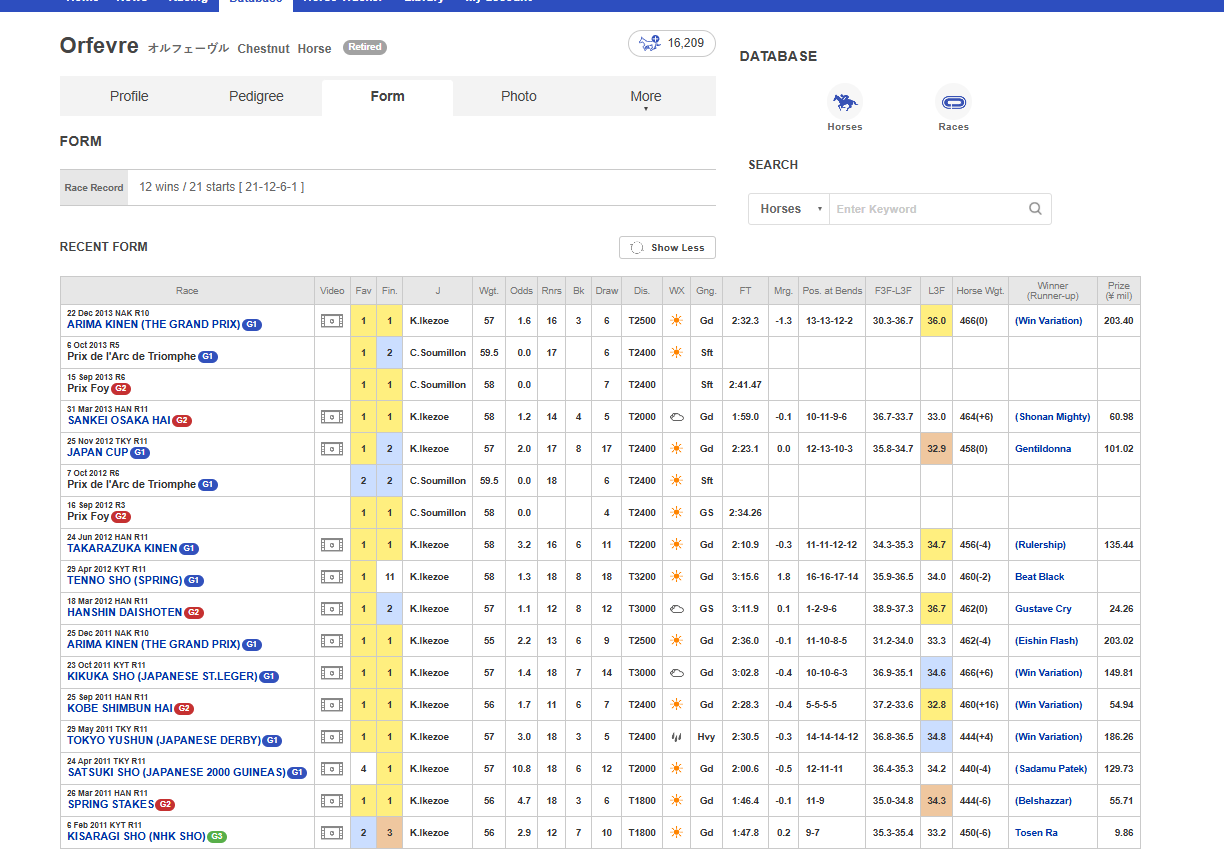This screenshot has width=1224, height=849.
Task: Open the Spring Stakes race link
Action: 110,805
